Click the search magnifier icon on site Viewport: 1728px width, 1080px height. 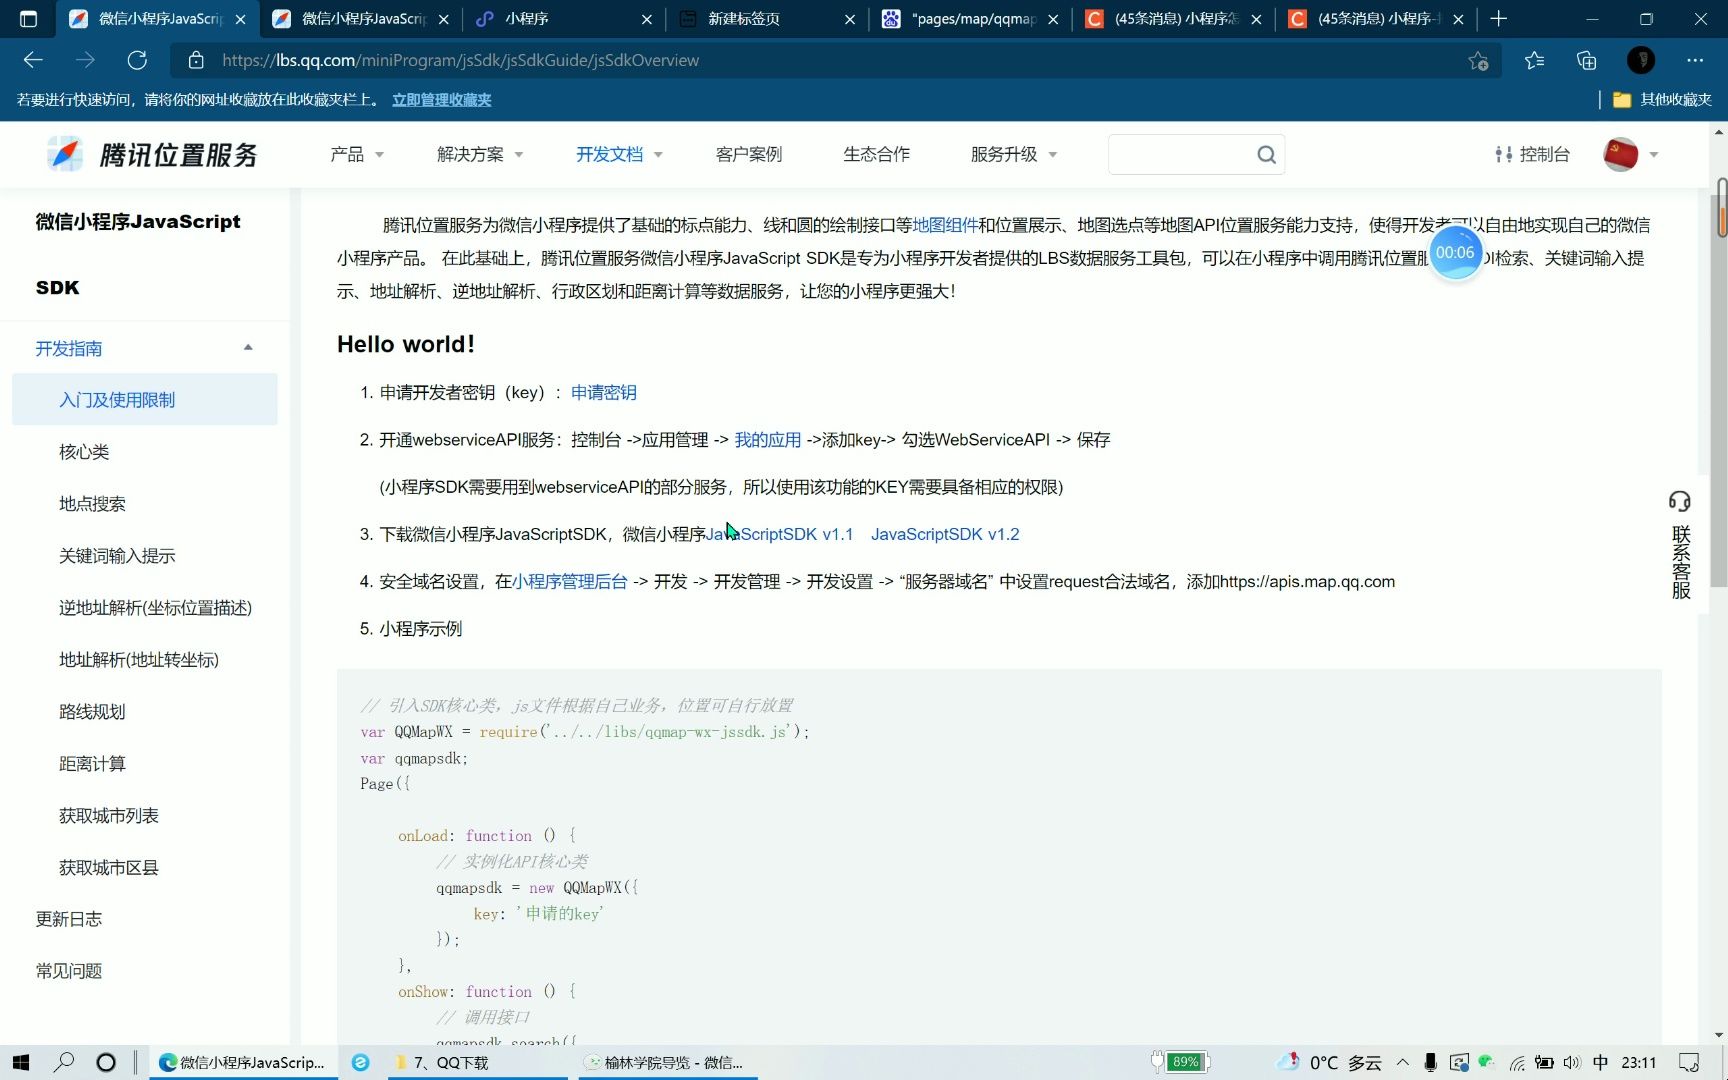[1266, 154]
